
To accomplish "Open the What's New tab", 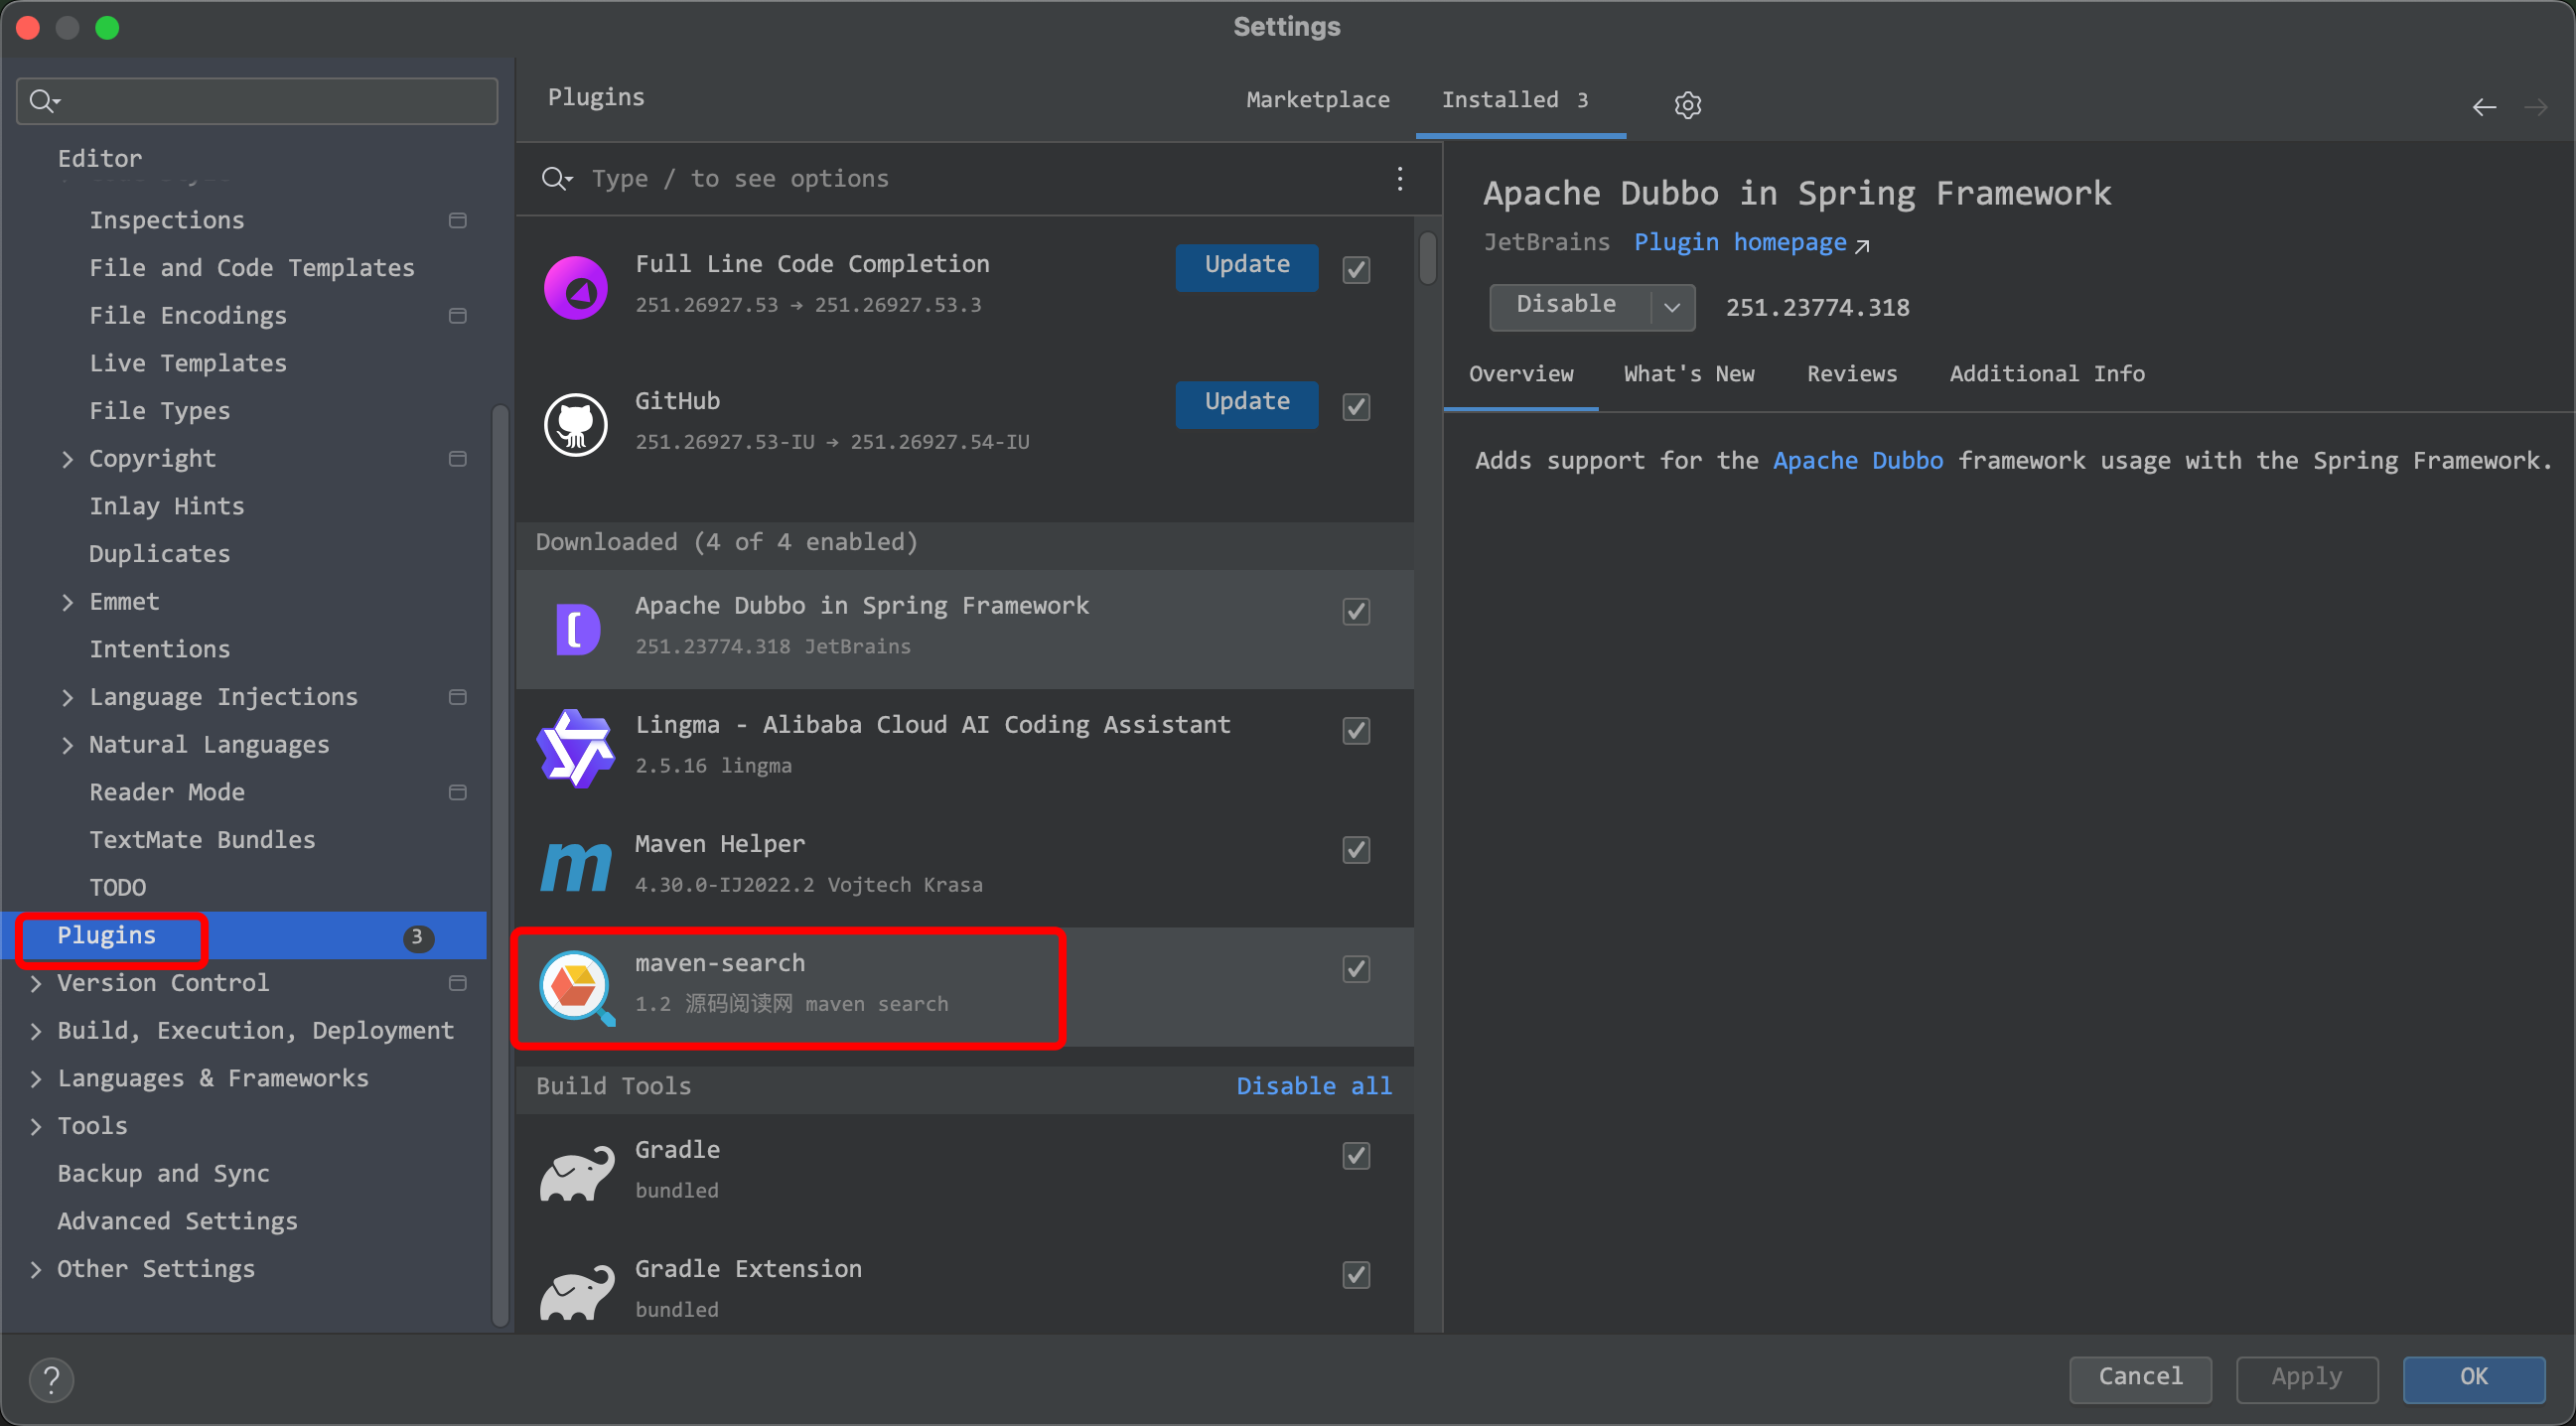I will point(1688,374).
